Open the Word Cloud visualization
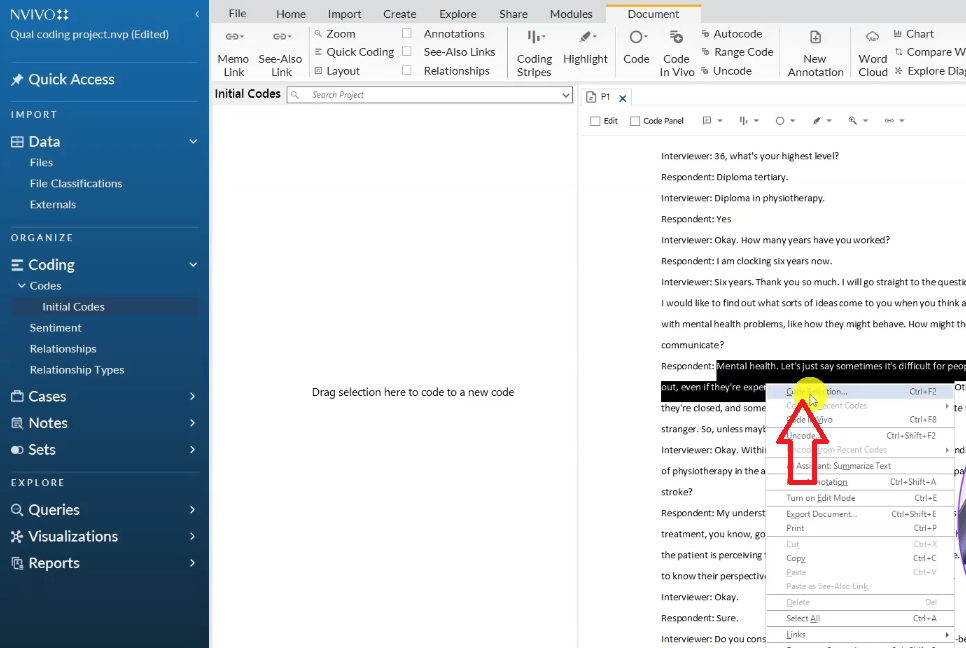 tap(872, 37)
